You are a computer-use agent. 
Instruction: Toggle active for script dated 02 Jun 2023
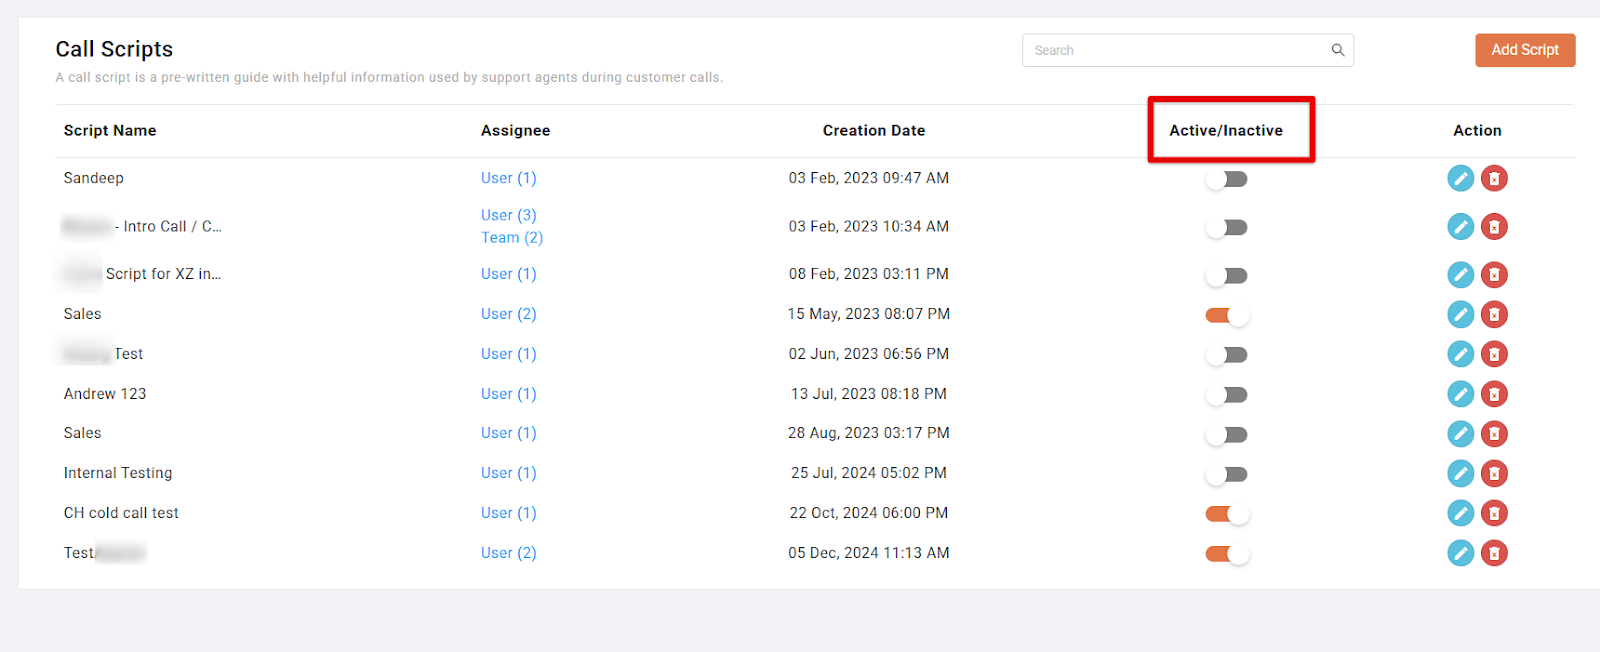click(1226, 355)
